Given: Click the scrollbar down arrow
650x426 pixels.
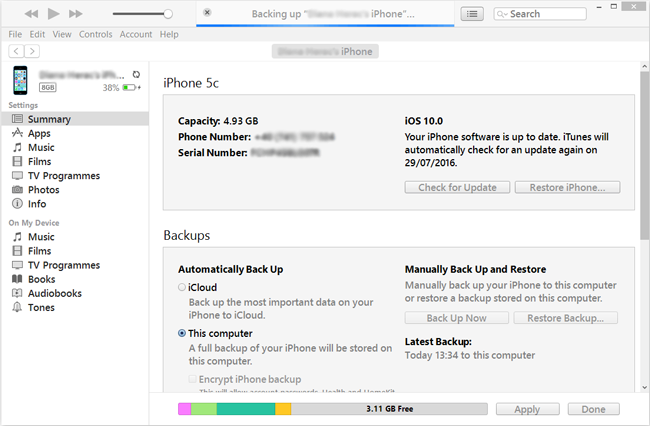Looking at the screenshot, I should click(644, 387).
